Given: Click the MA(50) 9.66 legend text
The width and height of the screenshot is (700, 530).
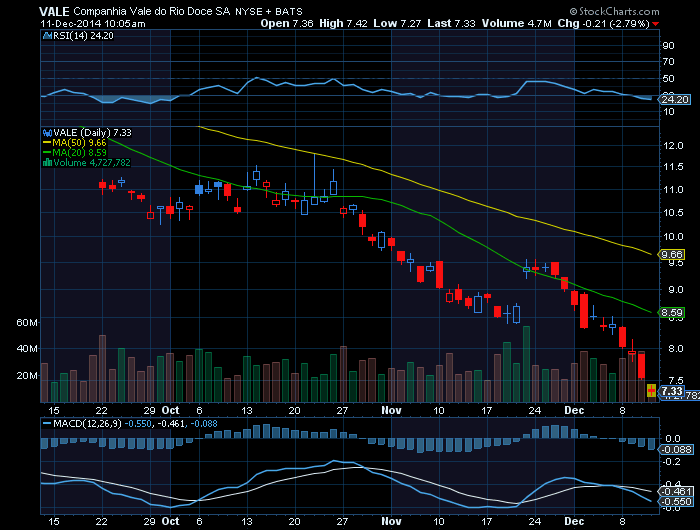Looking at the screenshot, I should click(x=79, y=143).
